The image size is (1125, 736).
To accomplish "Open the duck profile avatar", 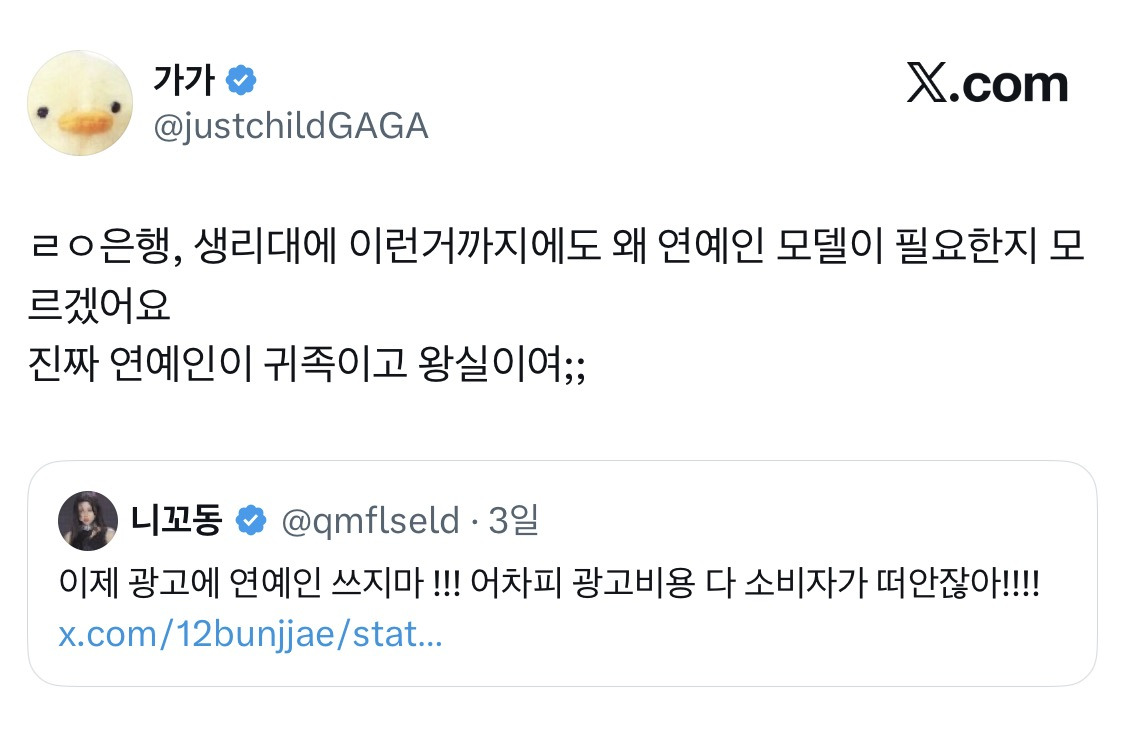I will click(80, 104).
